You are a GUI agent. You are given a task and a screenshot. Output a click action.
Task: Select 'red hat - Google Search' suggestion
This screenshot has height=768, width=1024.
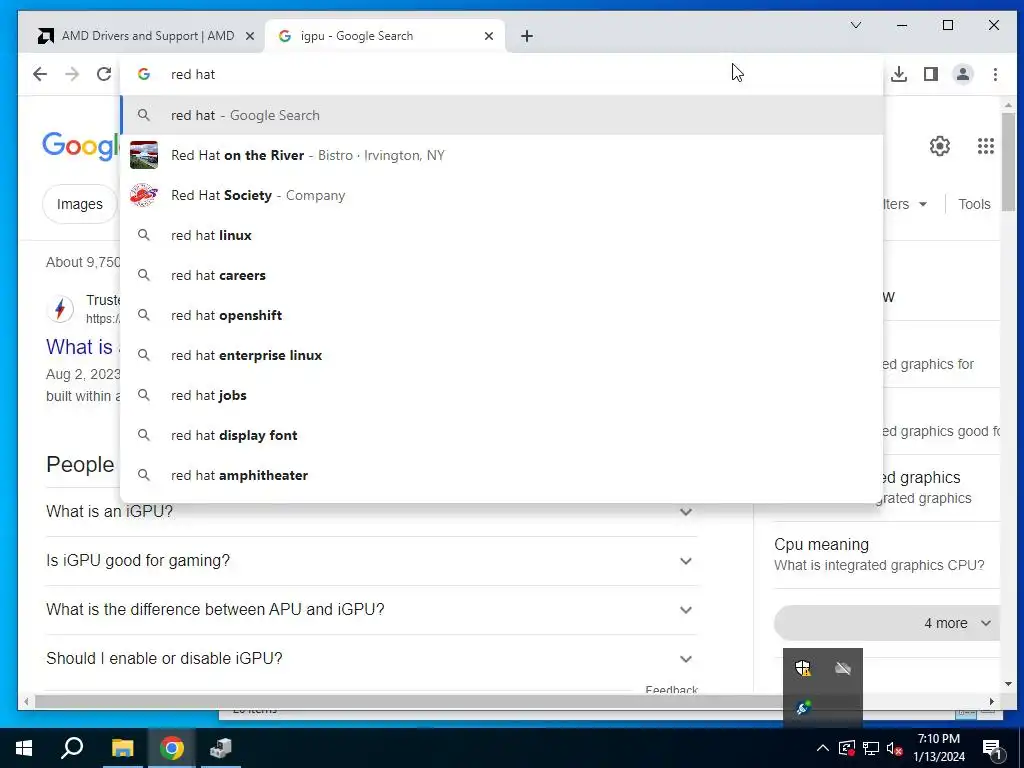502,115
